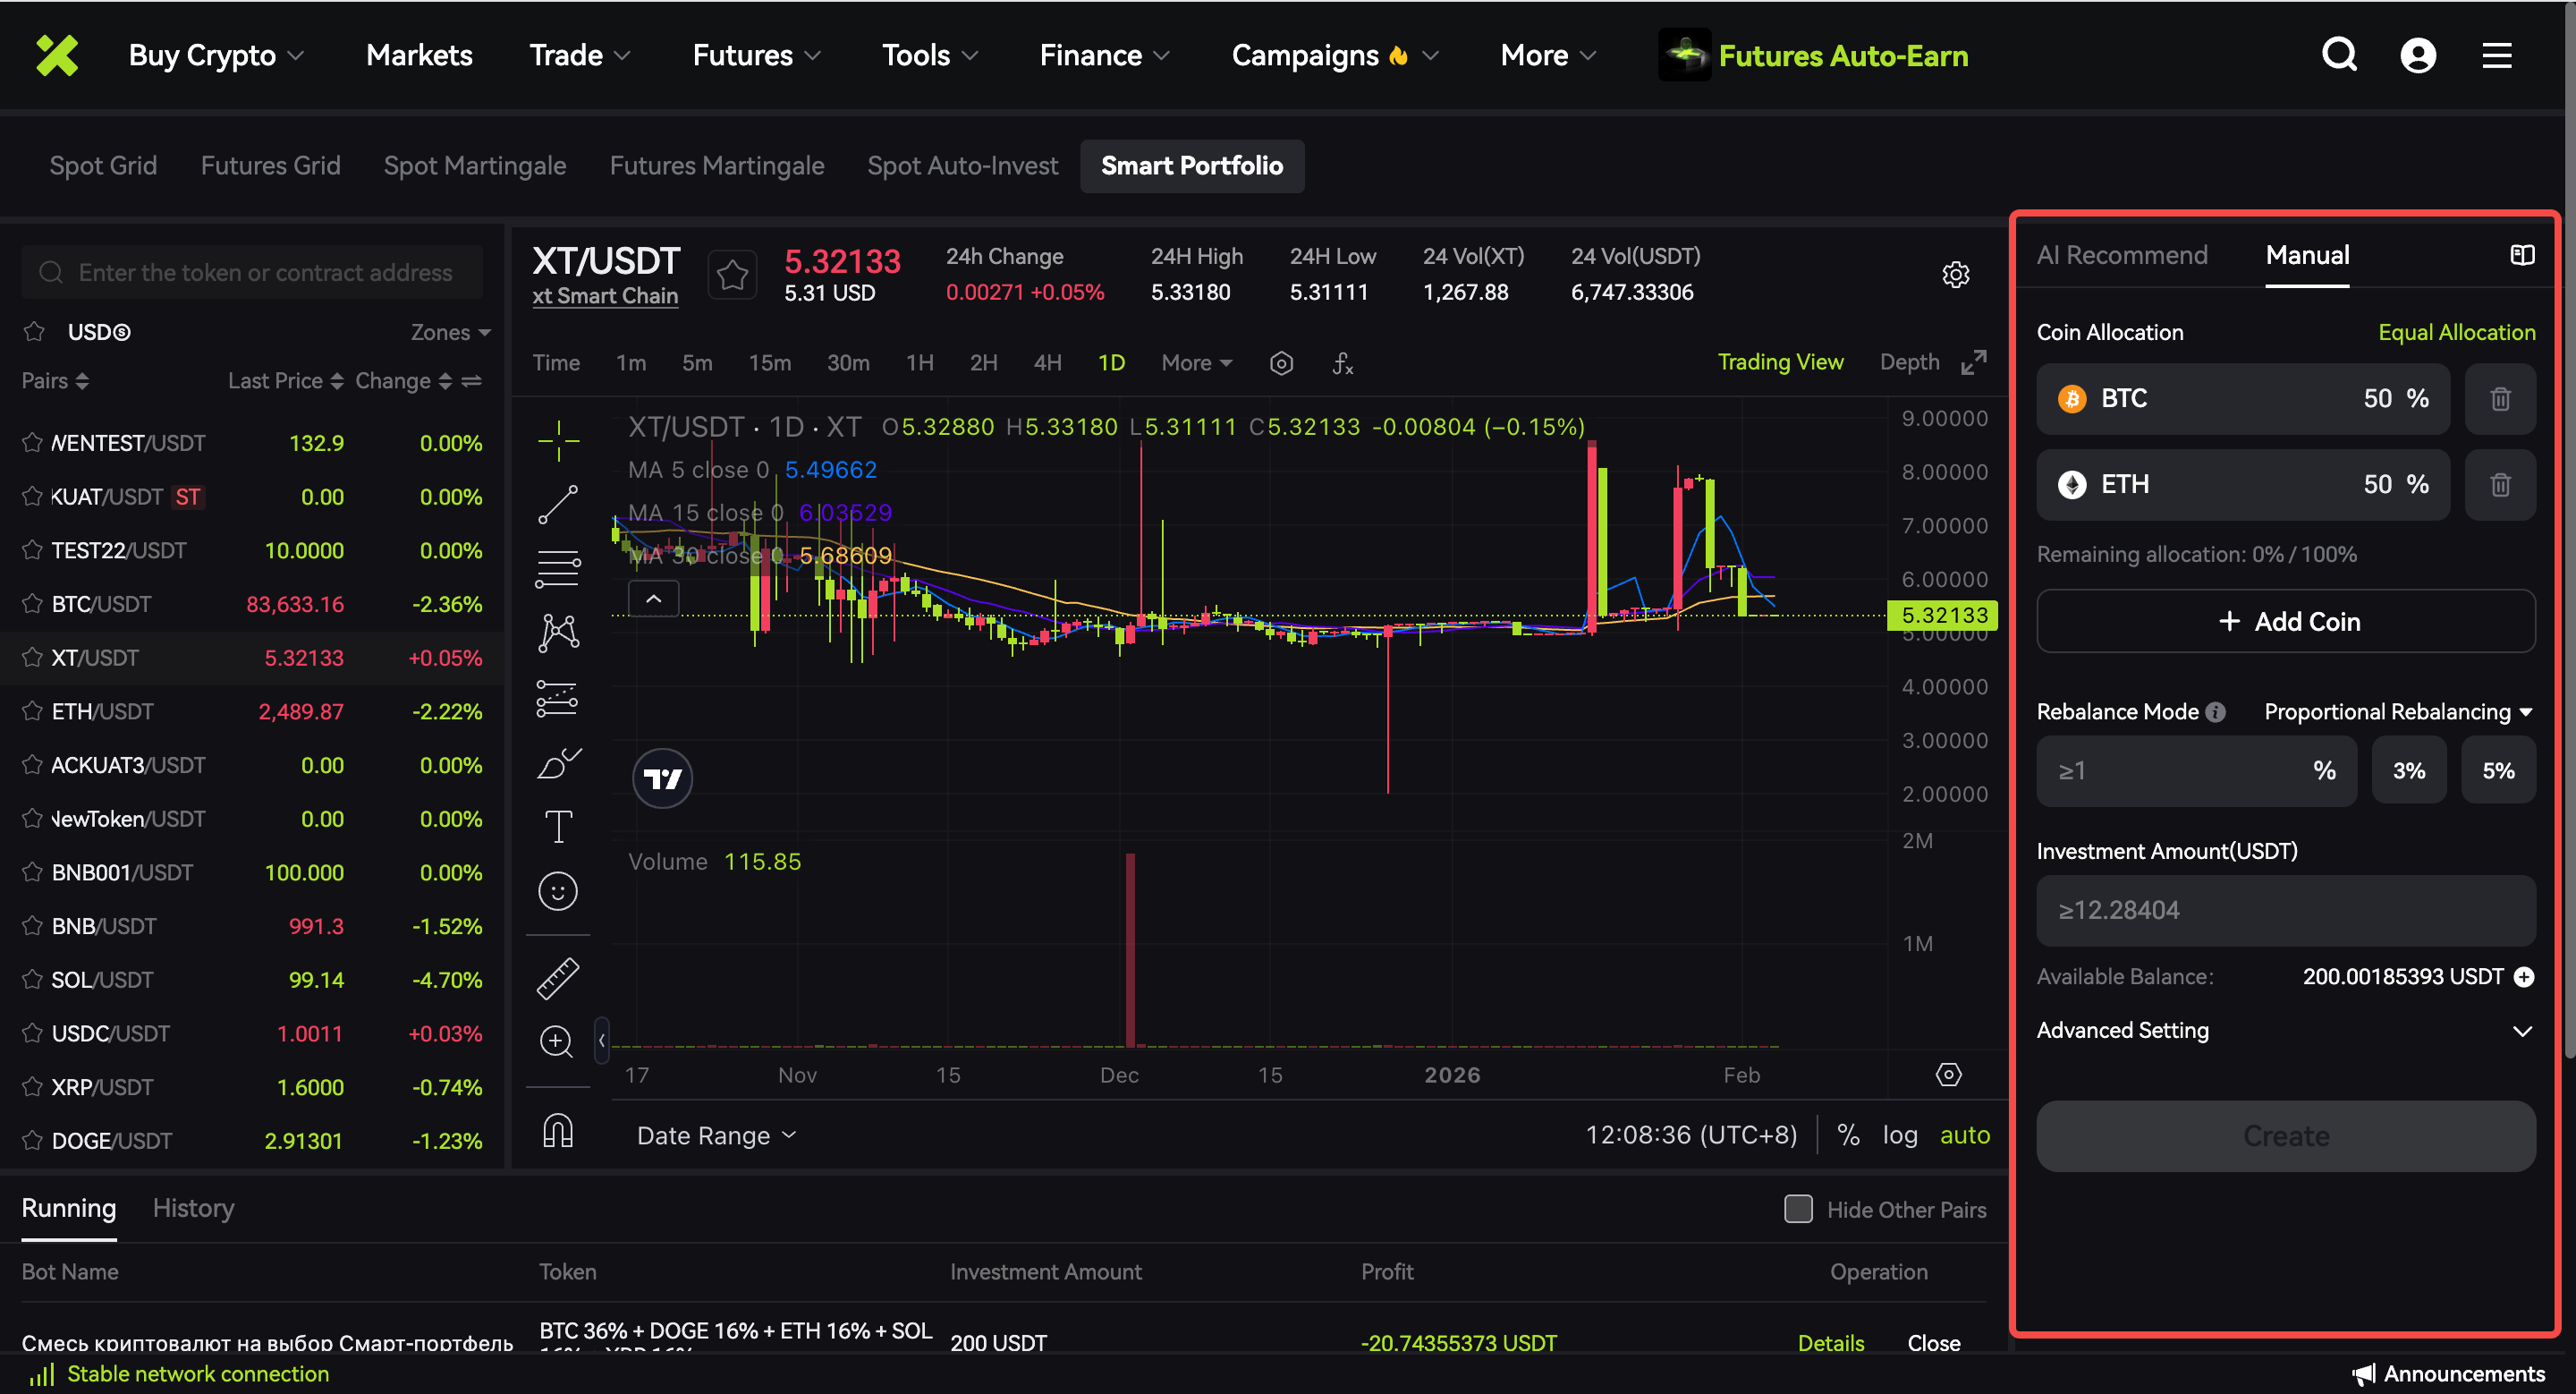This screenshot has height=1394, width=2576.
Task: Open the More timeframes dropdown
Action: tap(1196, 363)
